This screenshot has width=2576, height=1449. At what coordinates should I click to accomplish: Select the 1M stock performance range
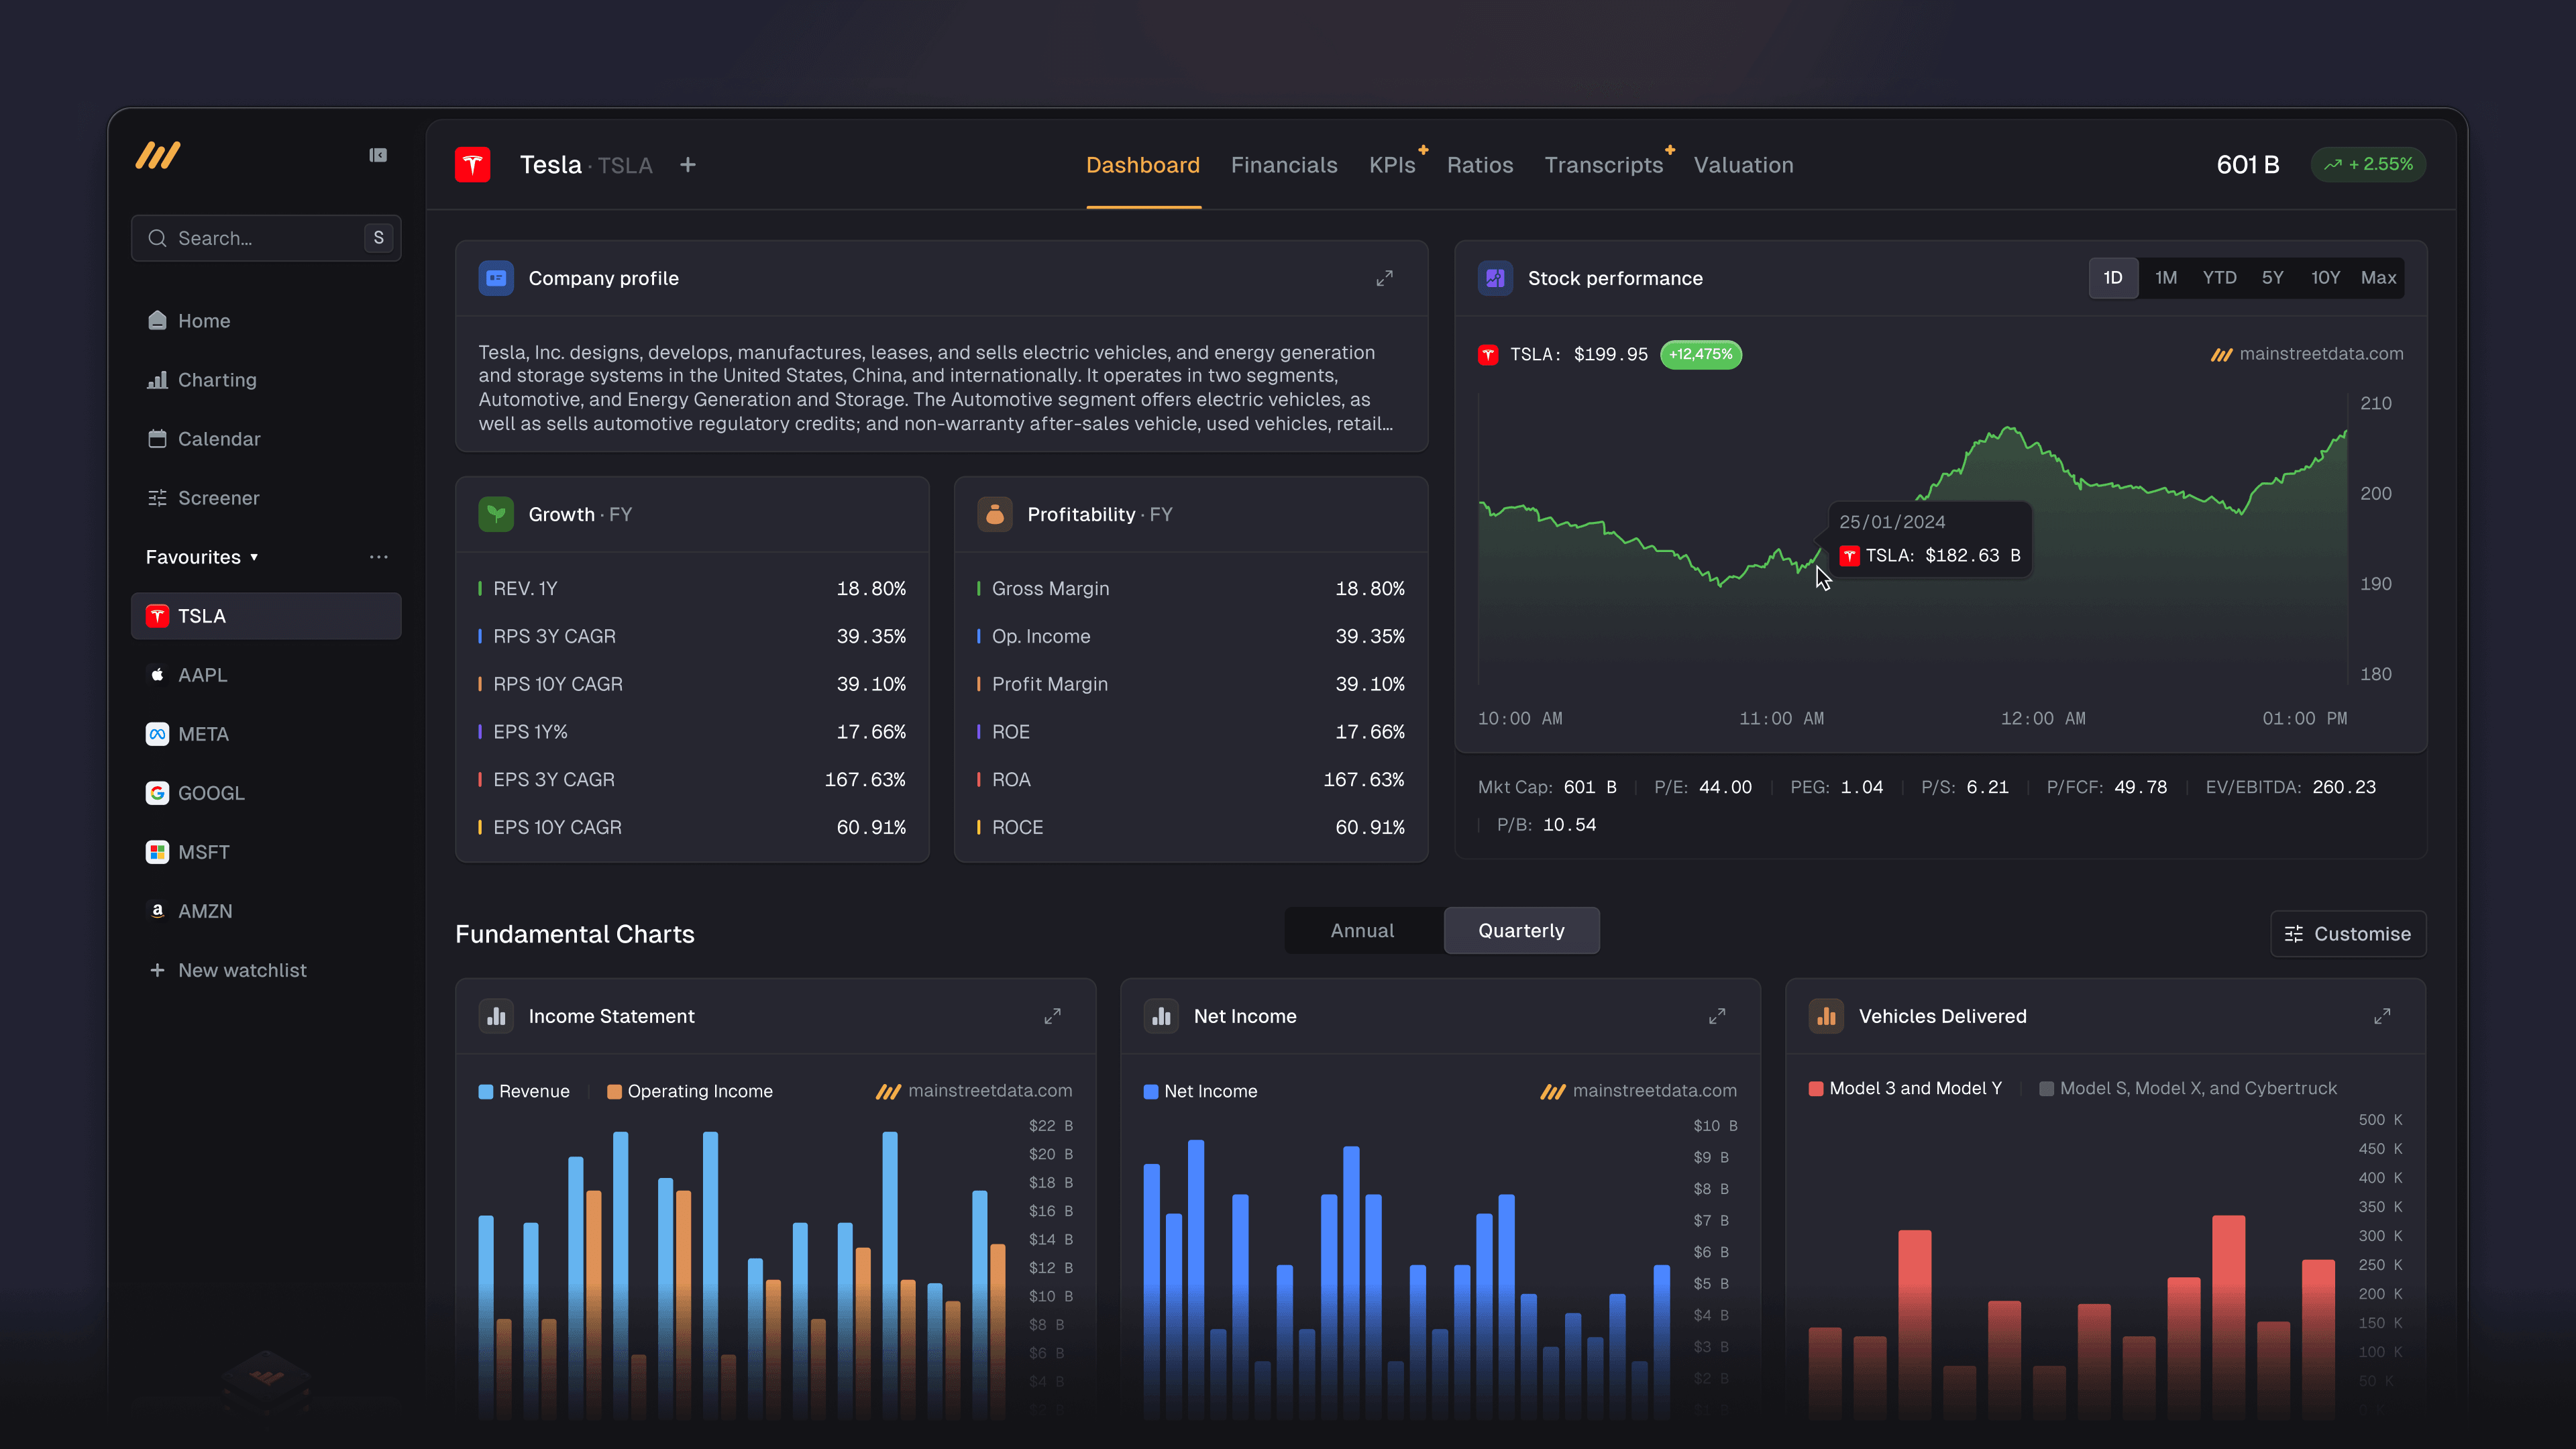2166,278
